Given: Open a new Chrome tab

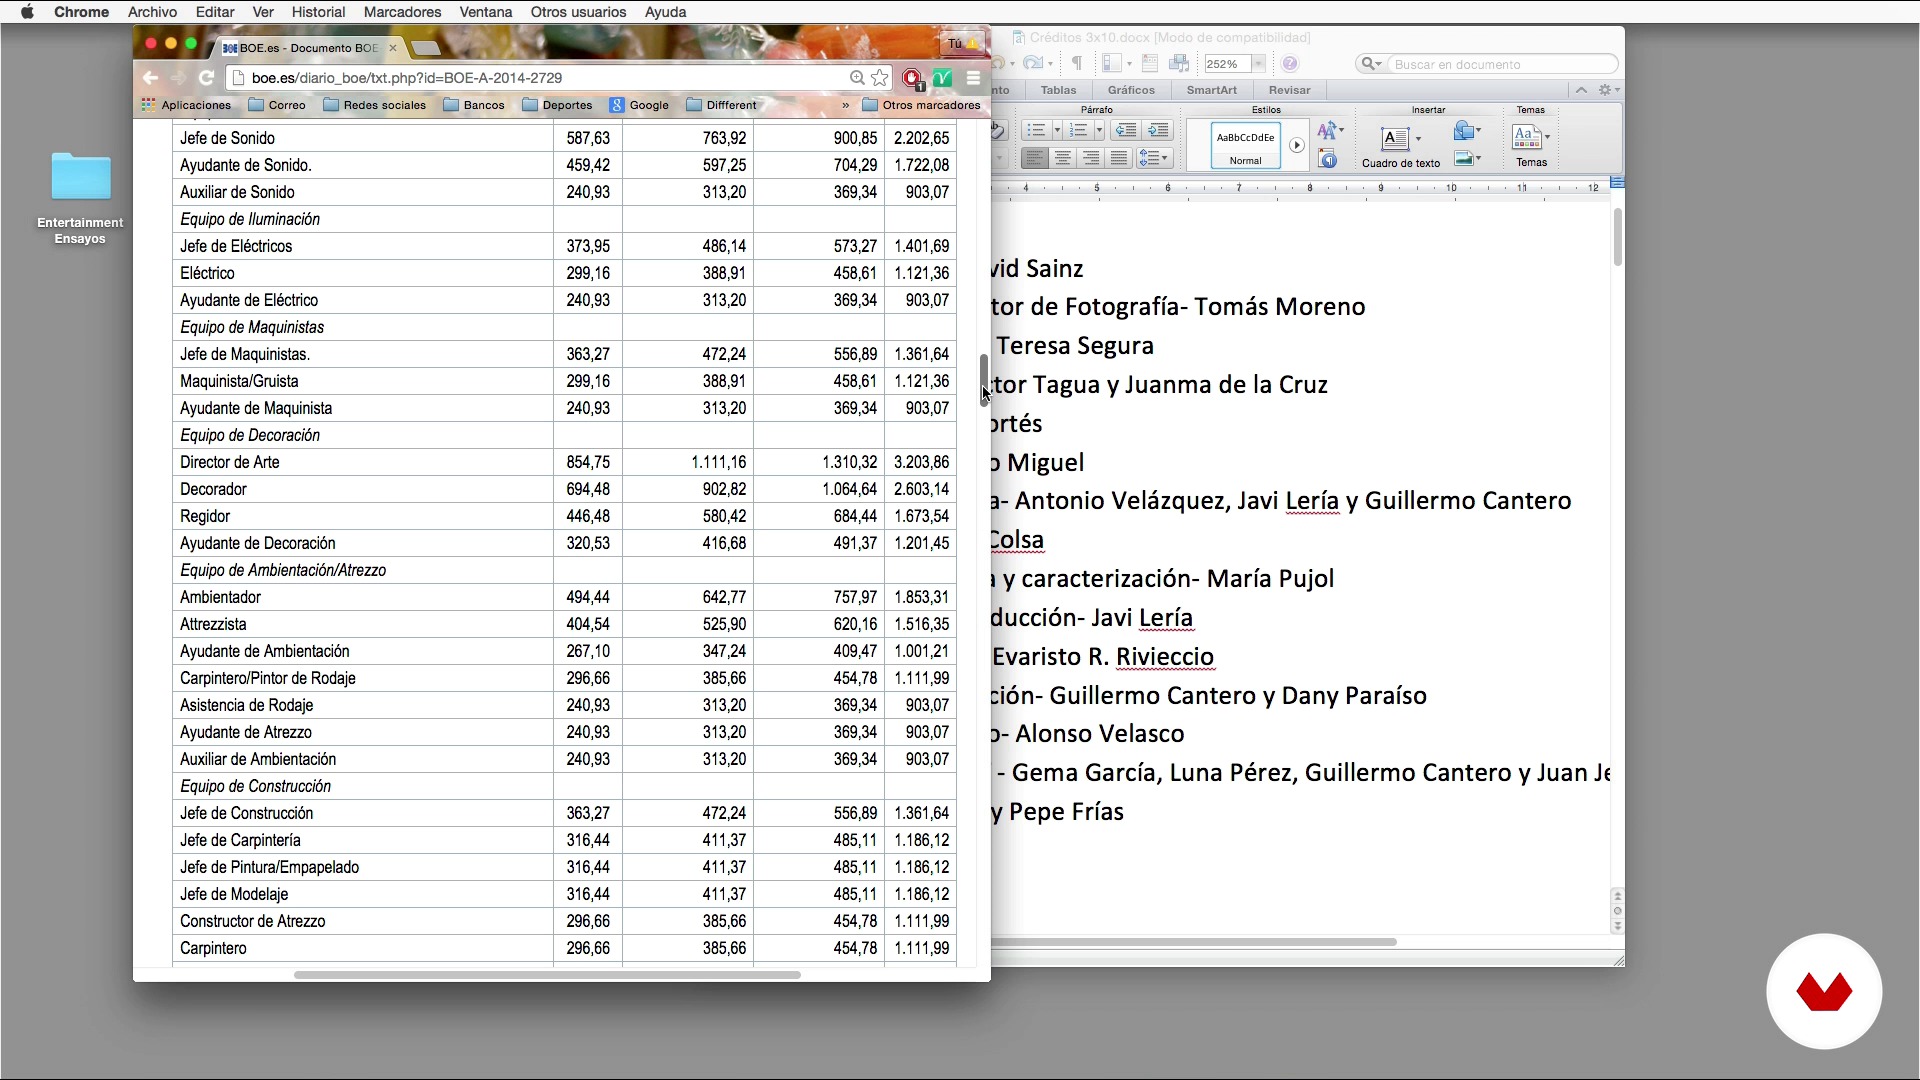Looking at the screenshot, I should [426, 48].
